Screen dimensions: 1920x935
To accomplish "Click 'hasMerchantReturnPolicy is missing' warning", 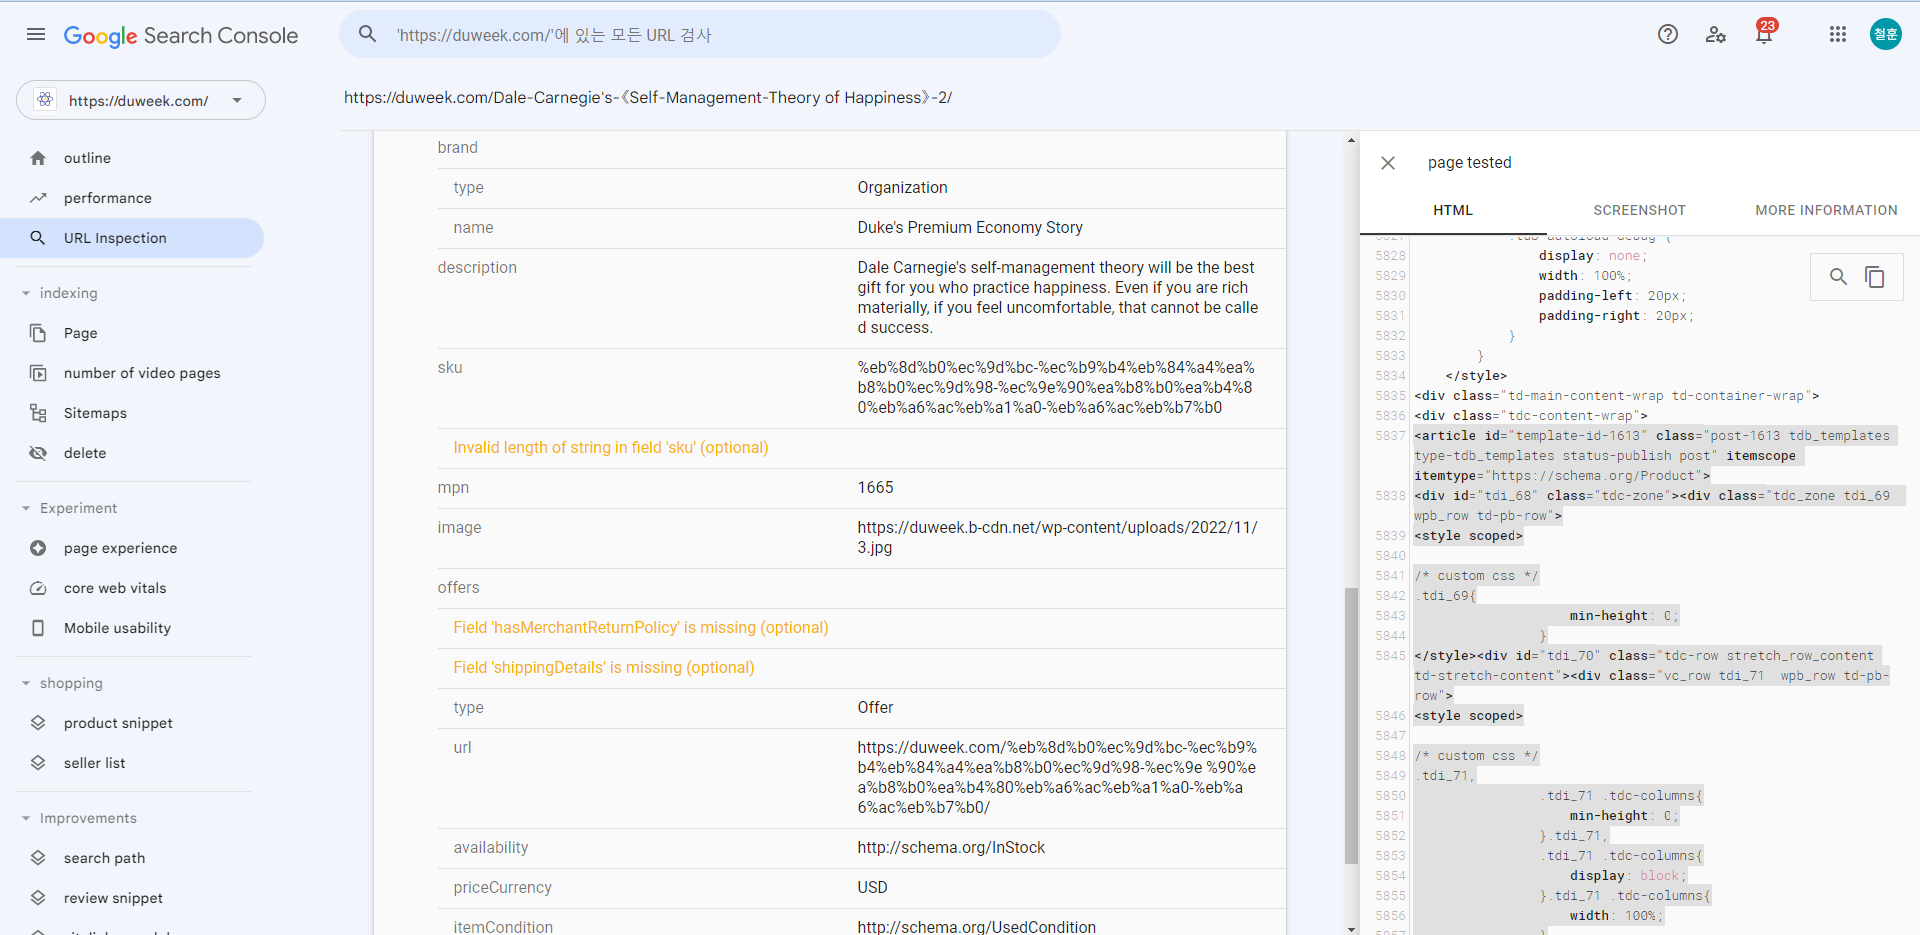I will (x=641, y=628).
